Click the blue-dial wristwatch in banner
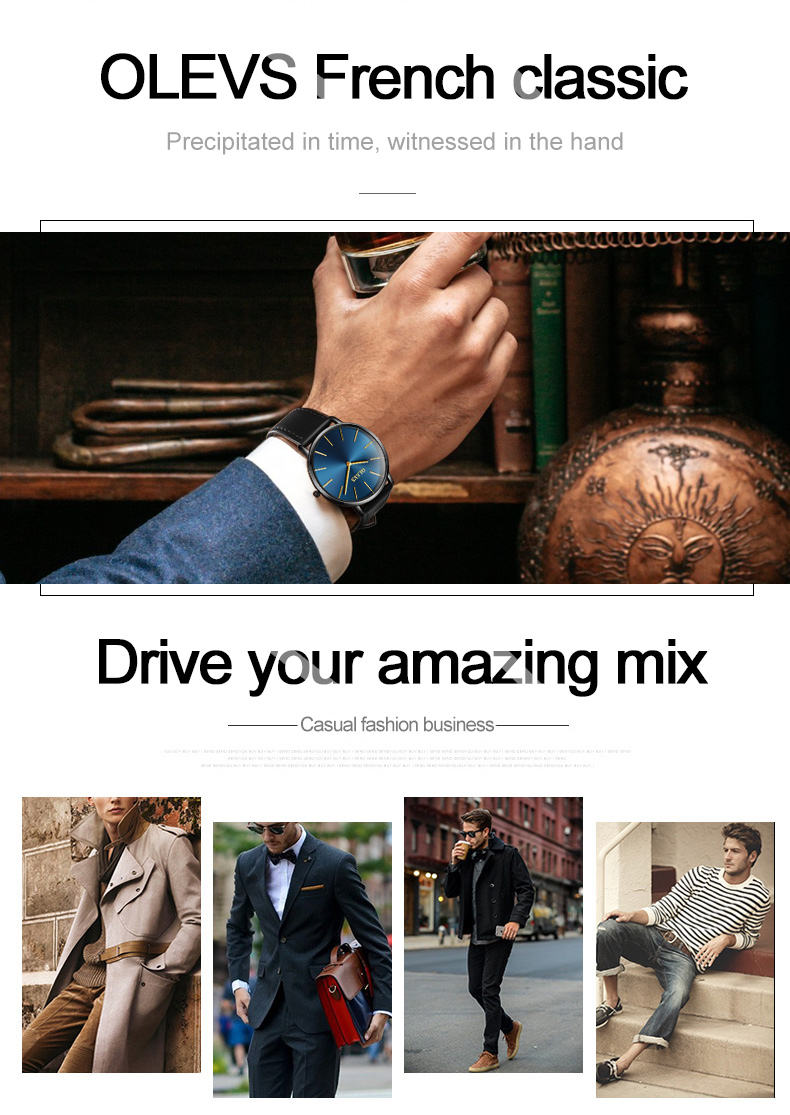This screenshot has width=790, height=1115. [349, 464]
